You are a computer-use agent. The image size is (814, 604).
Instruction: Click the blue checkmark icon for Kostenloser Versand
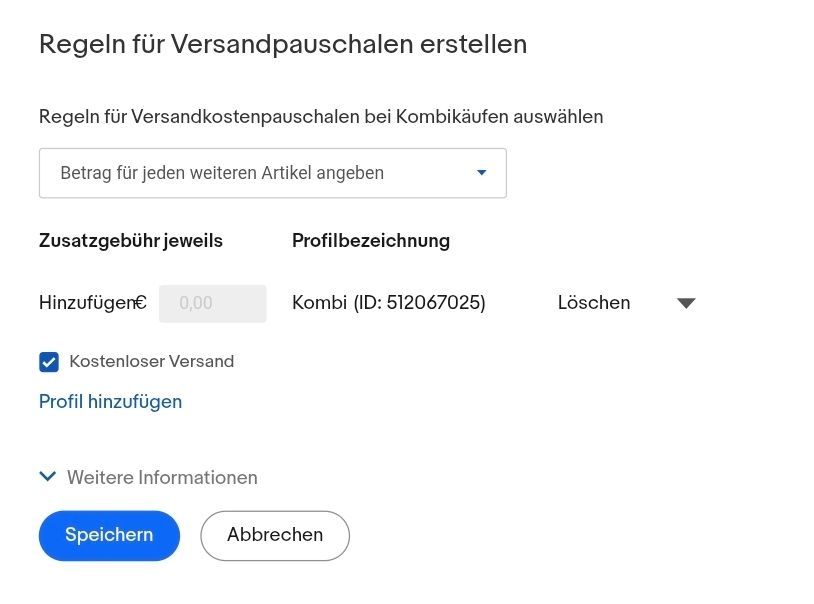[x=48, y=361]
